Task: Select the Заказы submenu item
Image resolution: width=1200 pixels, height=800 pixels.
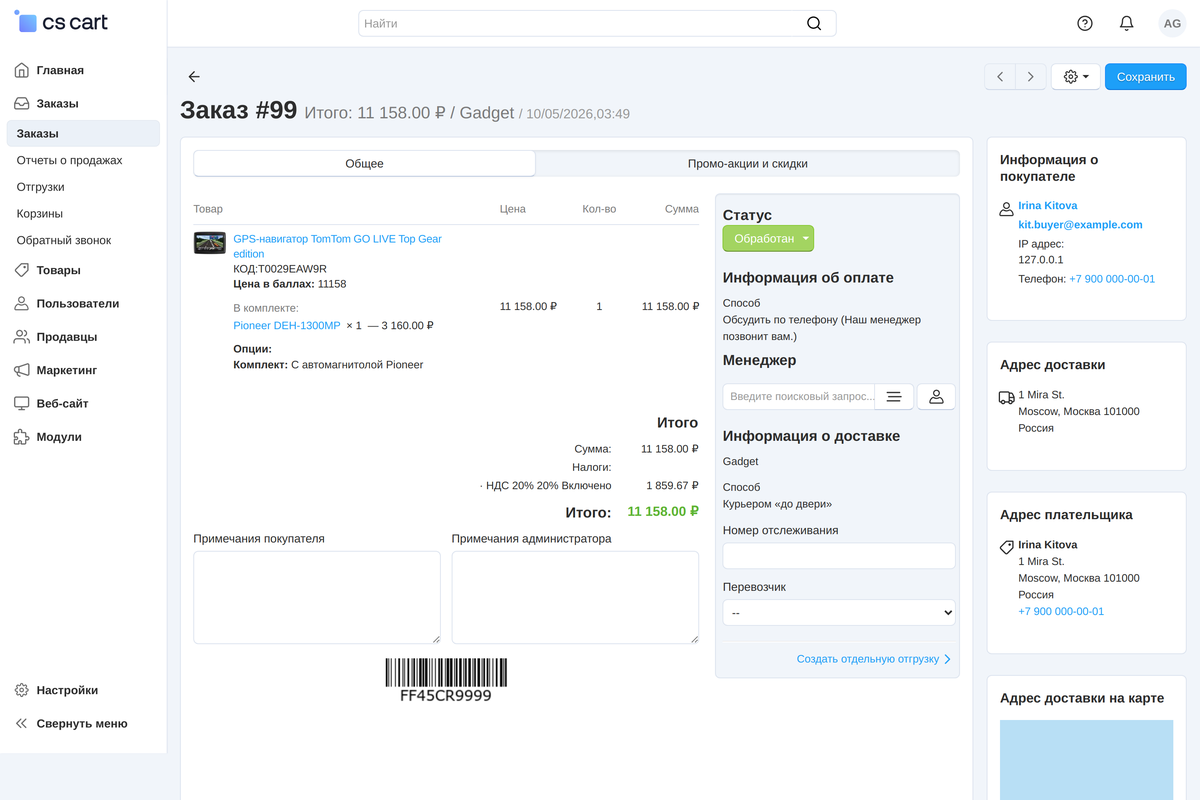Action: click(83, 133)
